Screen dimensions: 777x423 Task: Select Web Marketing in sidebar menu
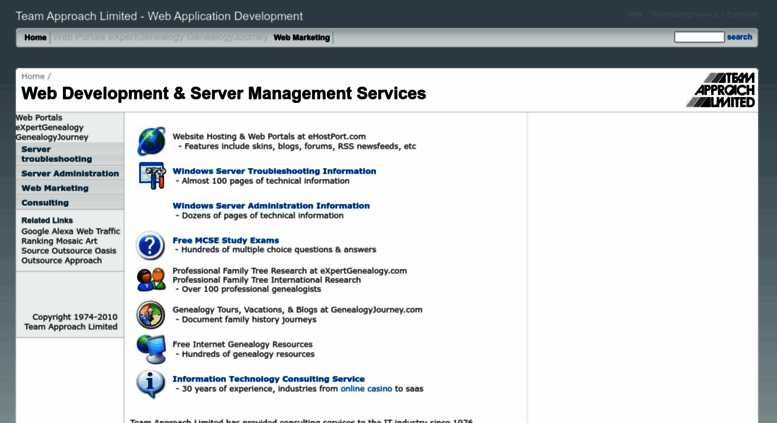coord(70,188)
